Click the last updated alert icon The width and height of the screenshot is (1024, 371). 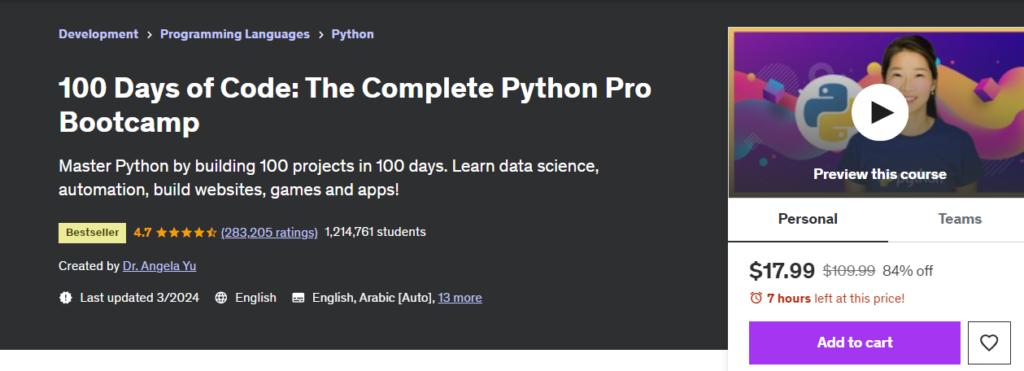pos(65,298)
